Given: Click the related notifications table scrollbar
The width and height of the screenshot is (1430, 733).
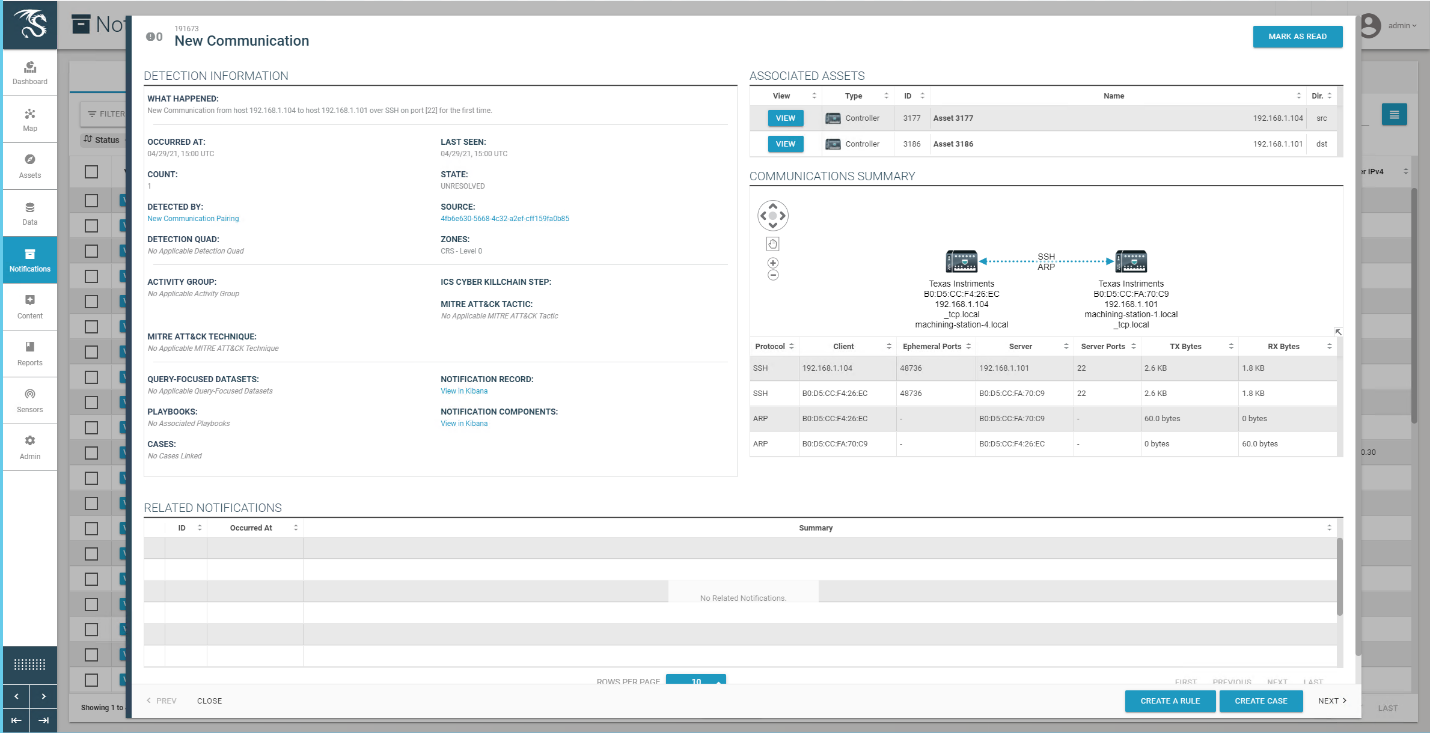Looking at the screenshot, I should [1340, 578].
